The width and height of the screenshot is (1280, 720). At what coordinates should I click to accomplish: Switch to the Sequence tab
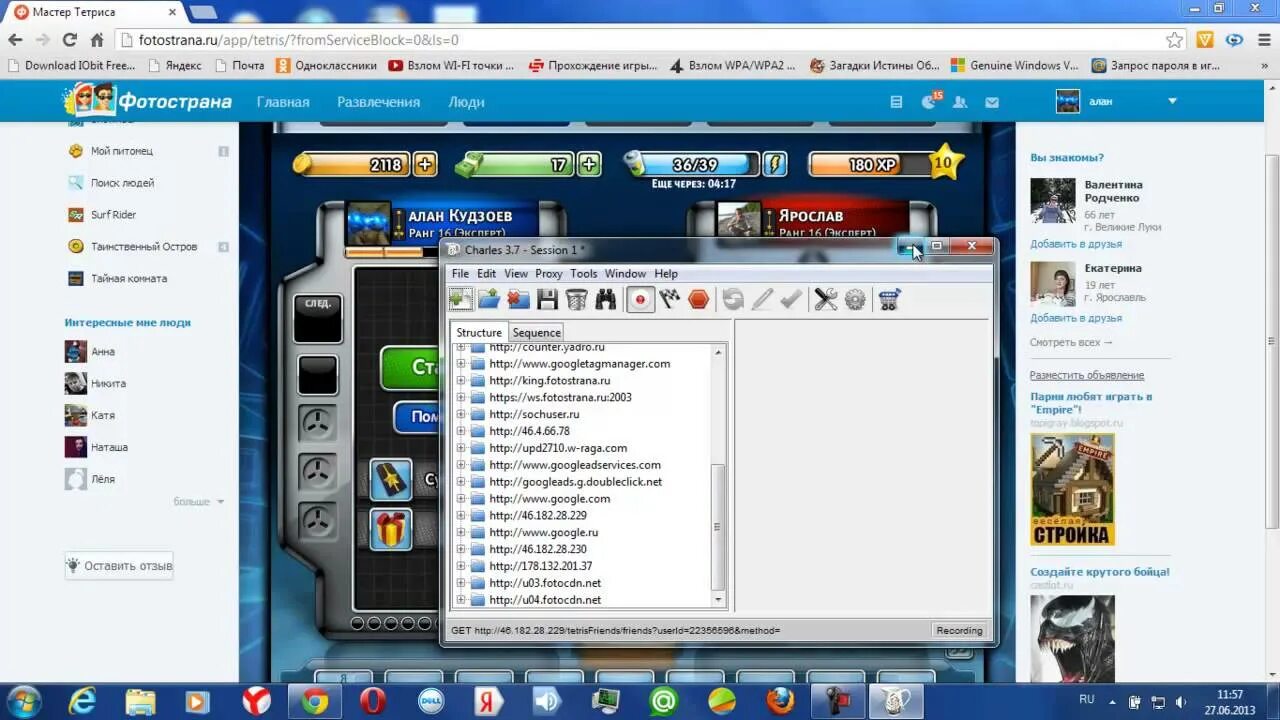tap(537, 333)
